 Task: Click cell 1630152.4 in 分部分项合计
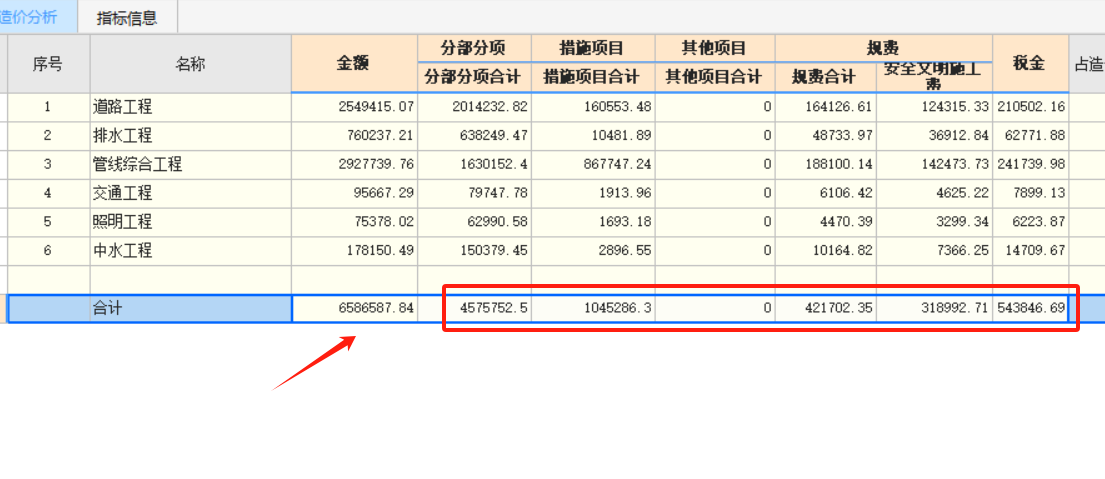(474, 165)
